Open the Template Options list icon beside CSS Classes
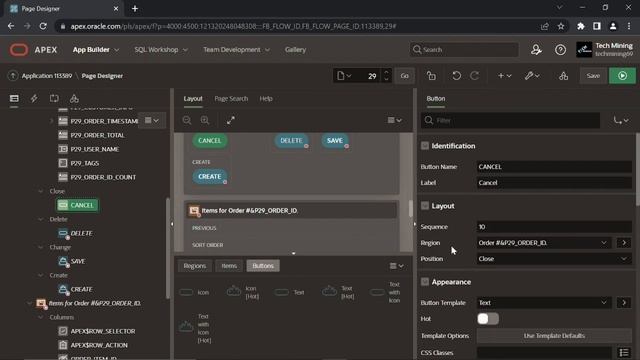The image size is (640, 360). [x=623, y=352]
